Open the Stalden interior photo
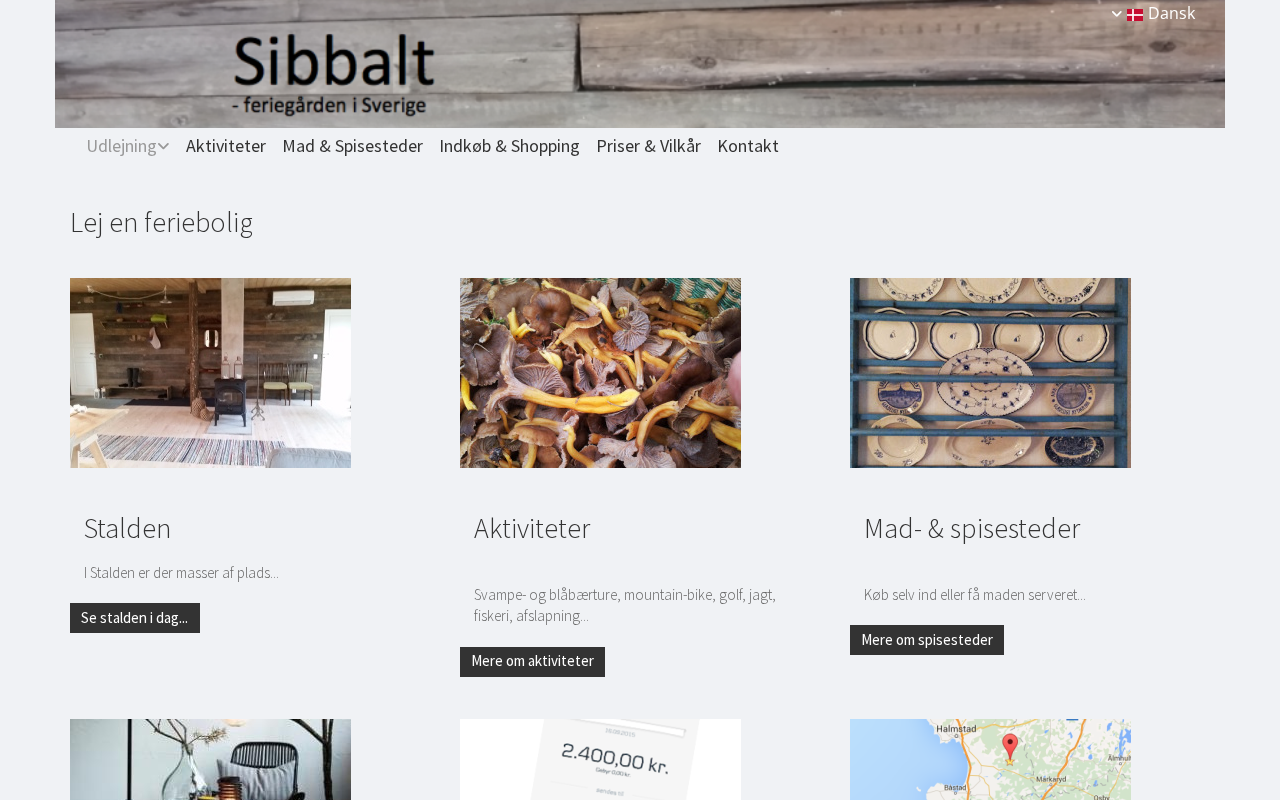 210,373
